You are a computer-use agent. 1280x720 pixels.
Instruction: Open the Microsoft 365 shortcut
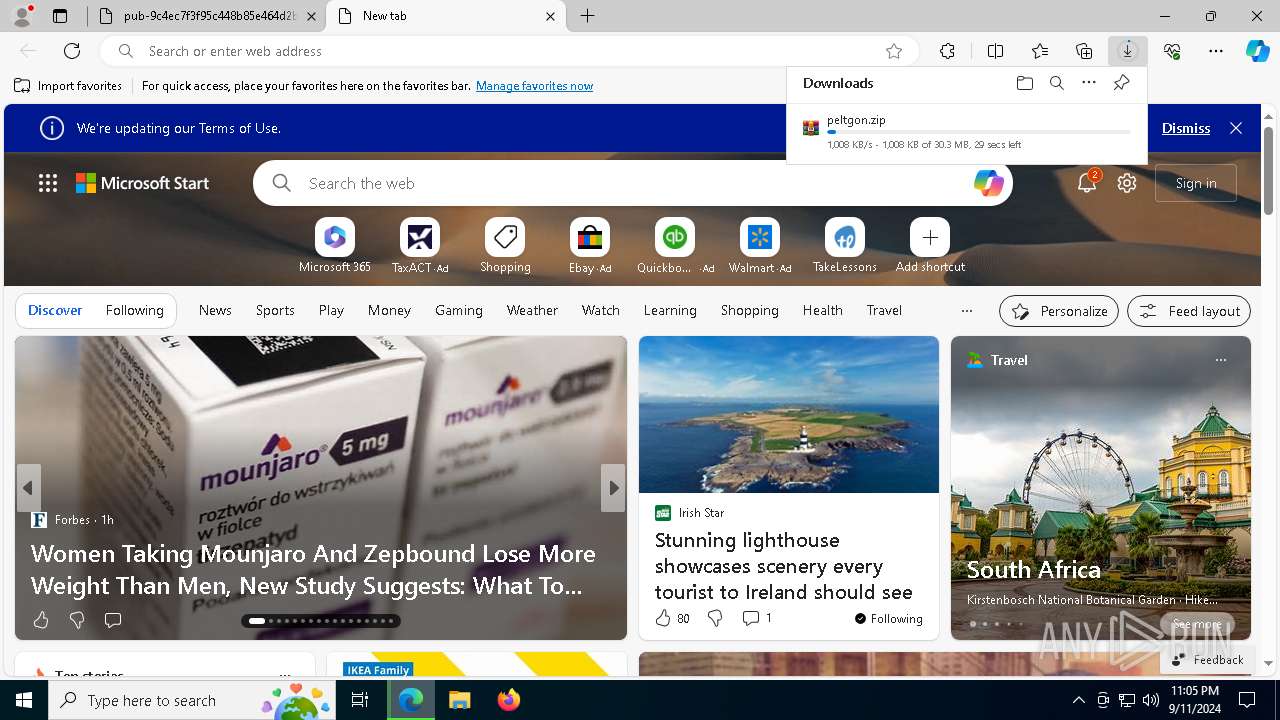click(335, 246)
